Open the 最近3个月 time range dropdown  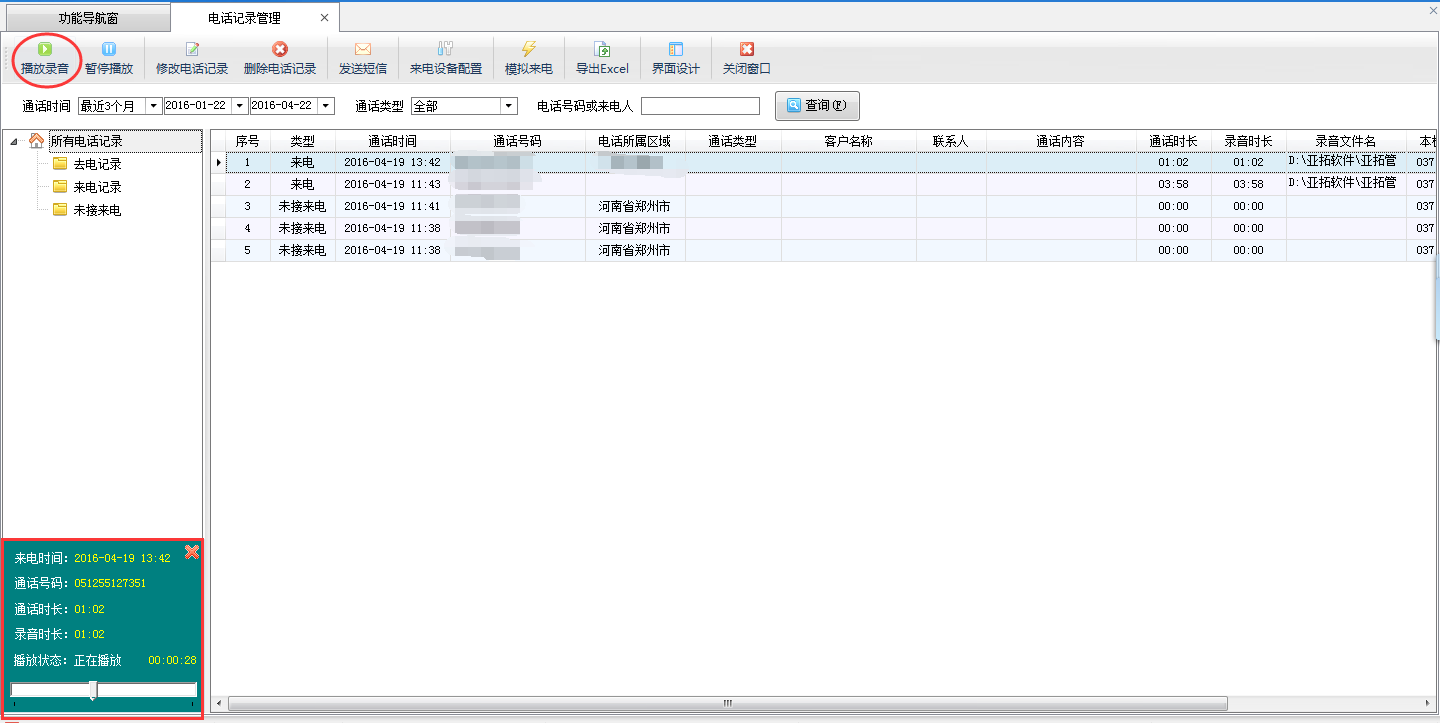click(154, 106)
